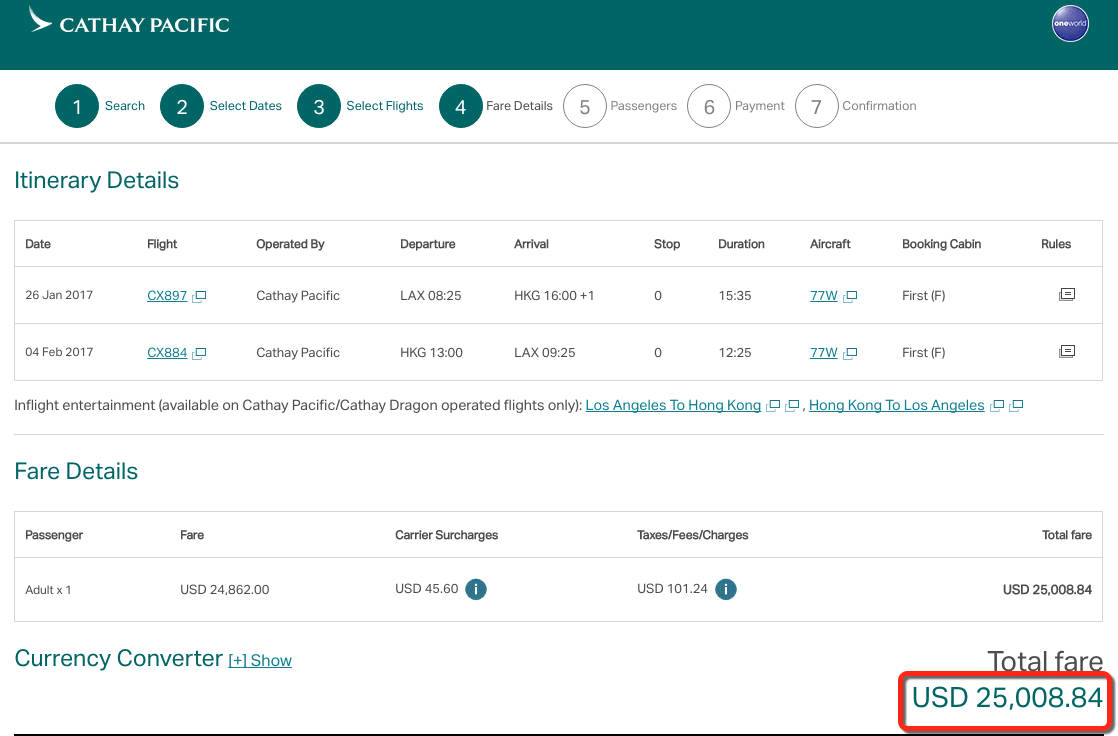Click the 15:35 duration value
The image size is (1118, 736).
pyautogui.click(x=734, y=295)
